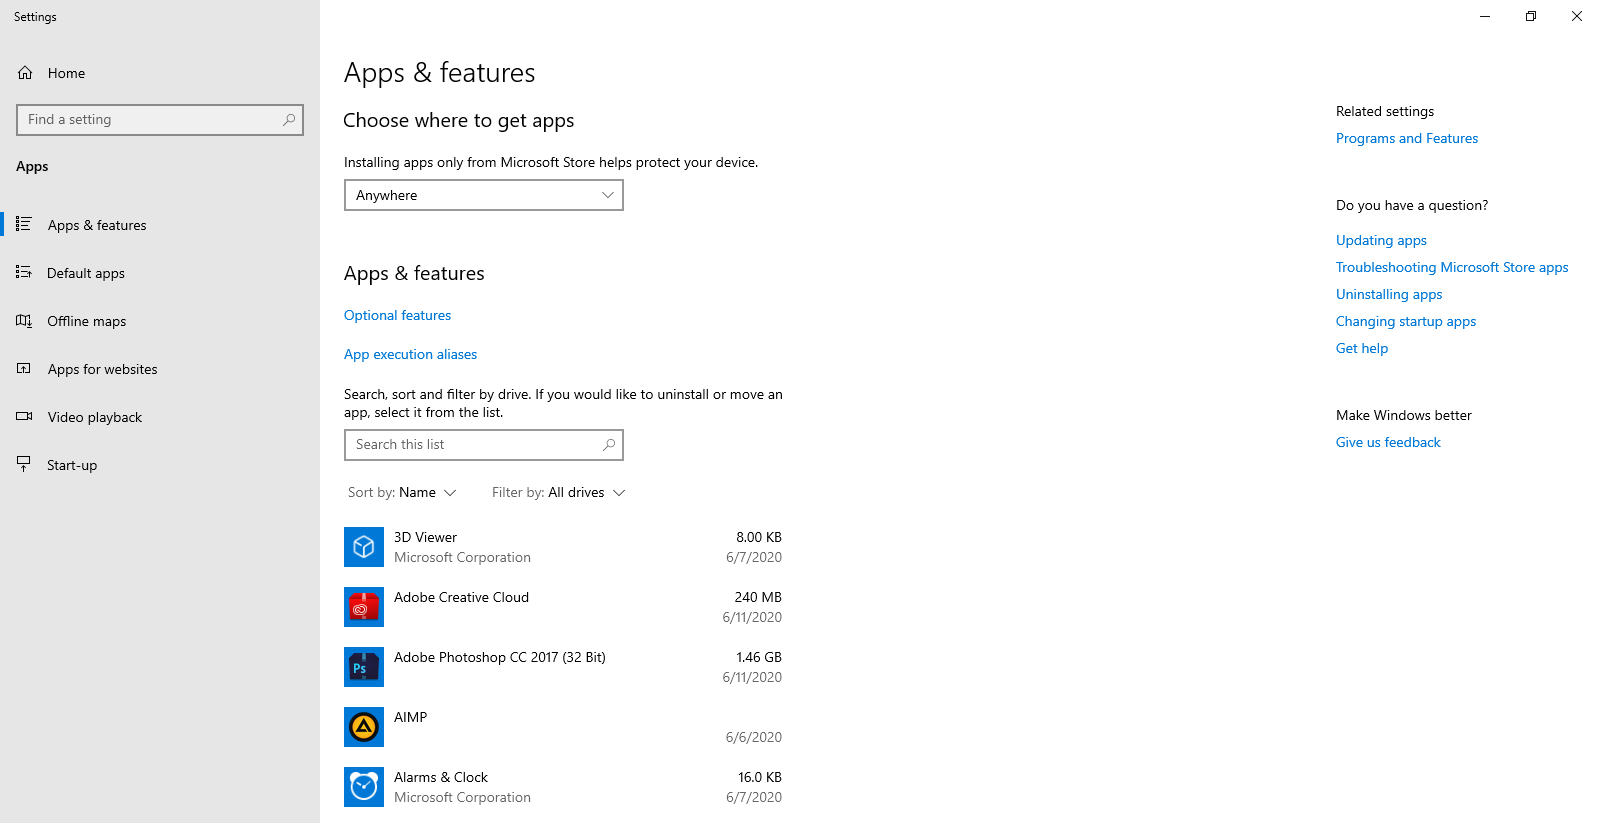The image size is (1600, 823).
Task: Open the Filter by All drives dropdown
Action: pos(558,493)
